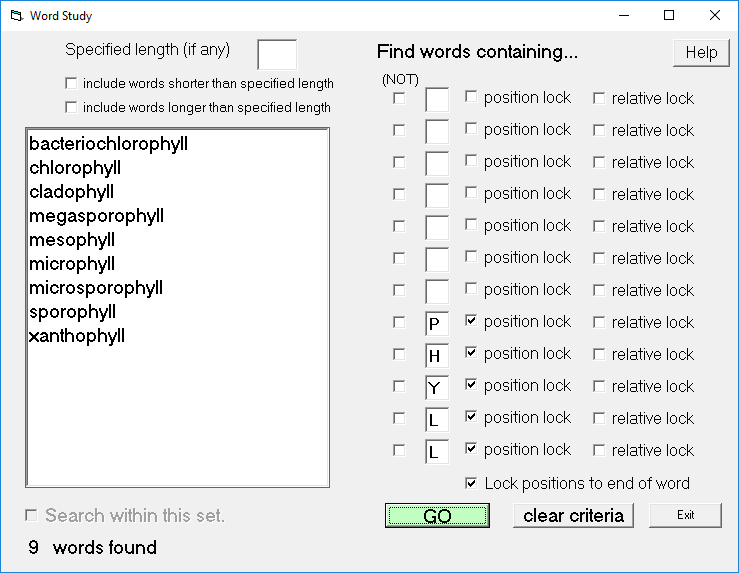This screenshot has width=739, height=573.
Task: Select chlorophyll in the results list
Action: [x=75, y=168]
